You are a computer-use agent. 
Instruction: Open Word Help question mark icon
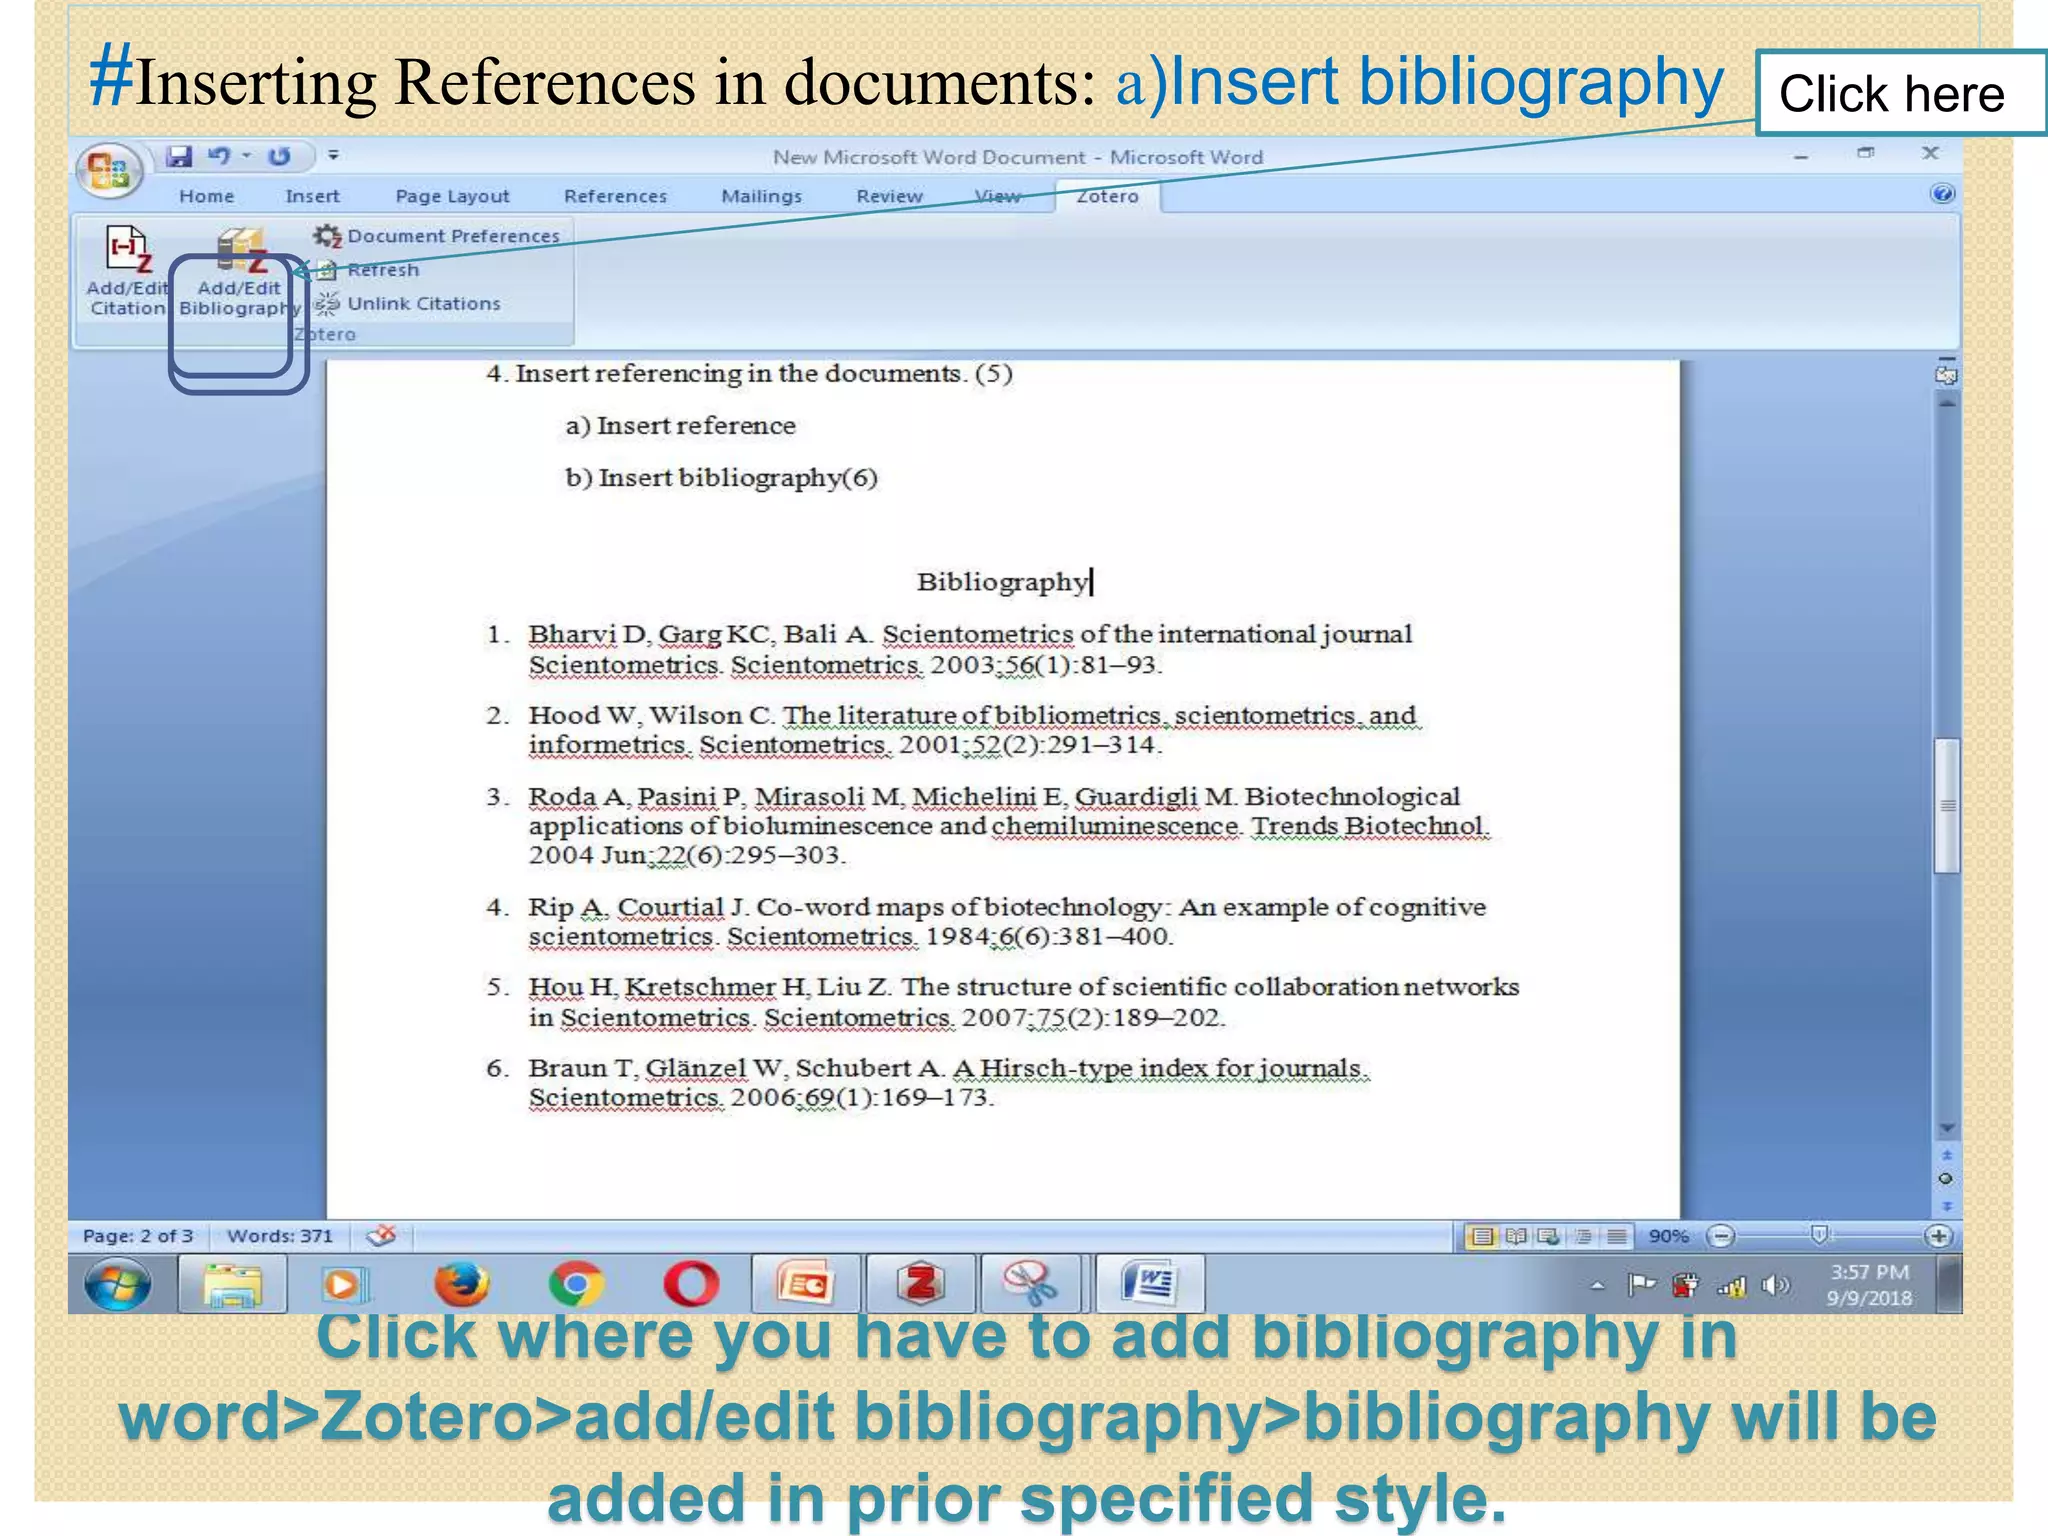click(x=1942, y=194)
